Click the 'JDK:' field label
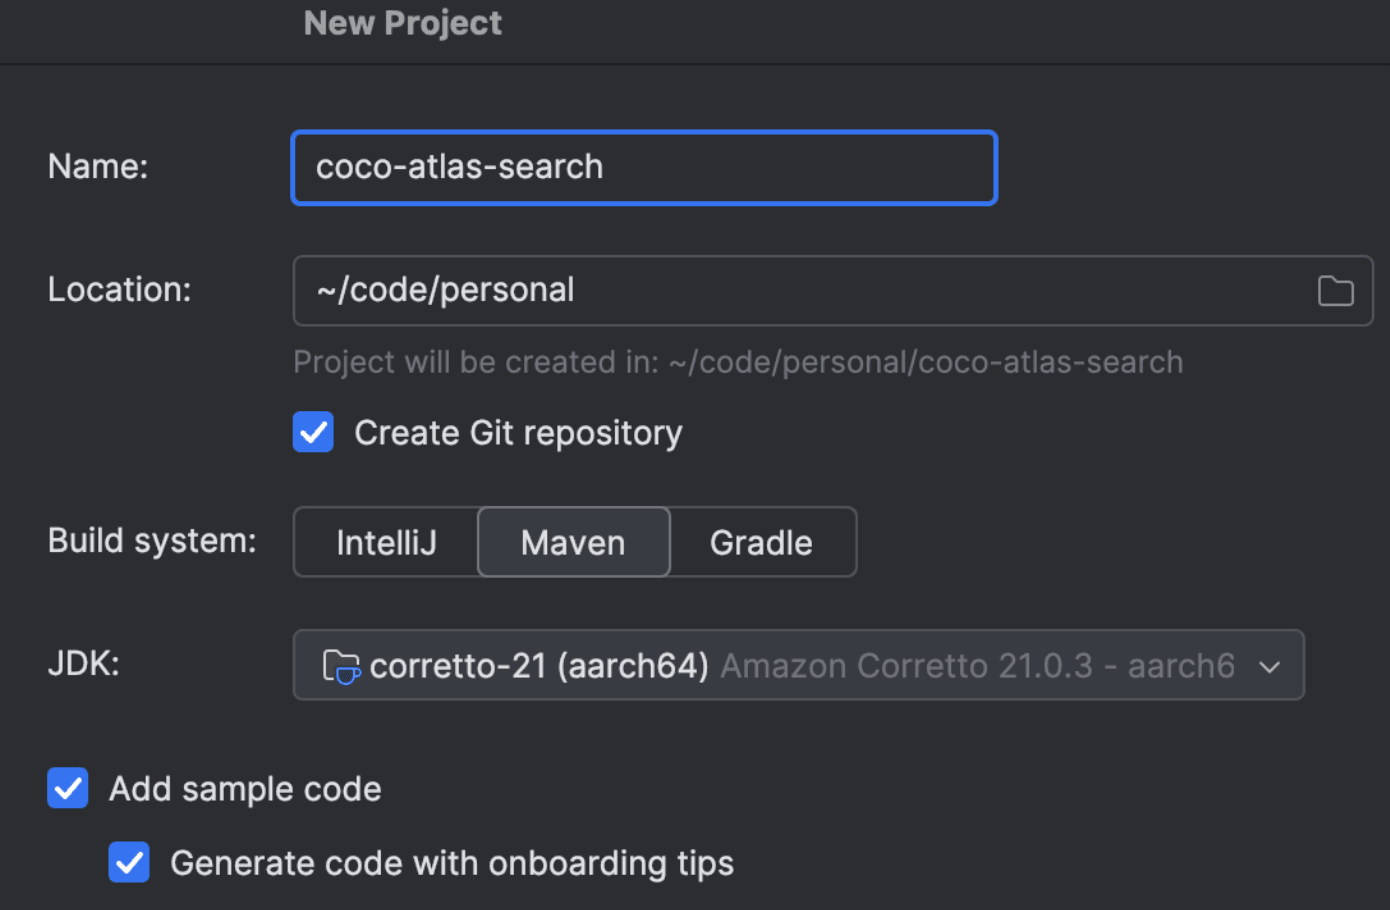This screenshot has width=1390, height=910. (x=84, y=663)
